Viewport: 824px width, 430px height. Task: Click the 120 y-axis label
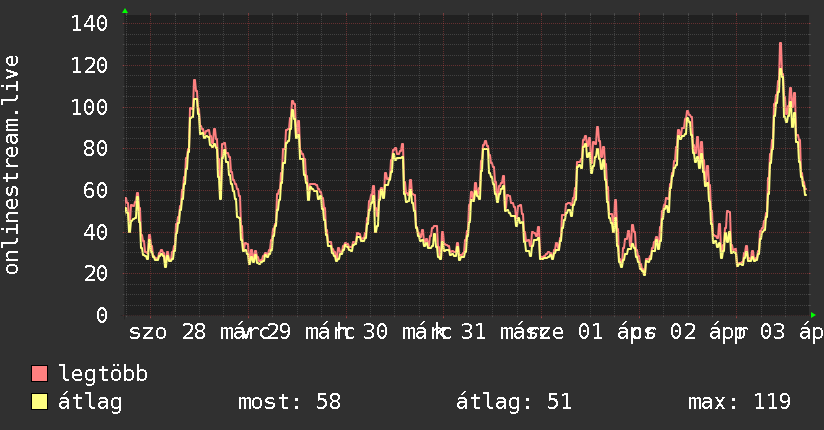pyautogui.click(x=89, y=66)
